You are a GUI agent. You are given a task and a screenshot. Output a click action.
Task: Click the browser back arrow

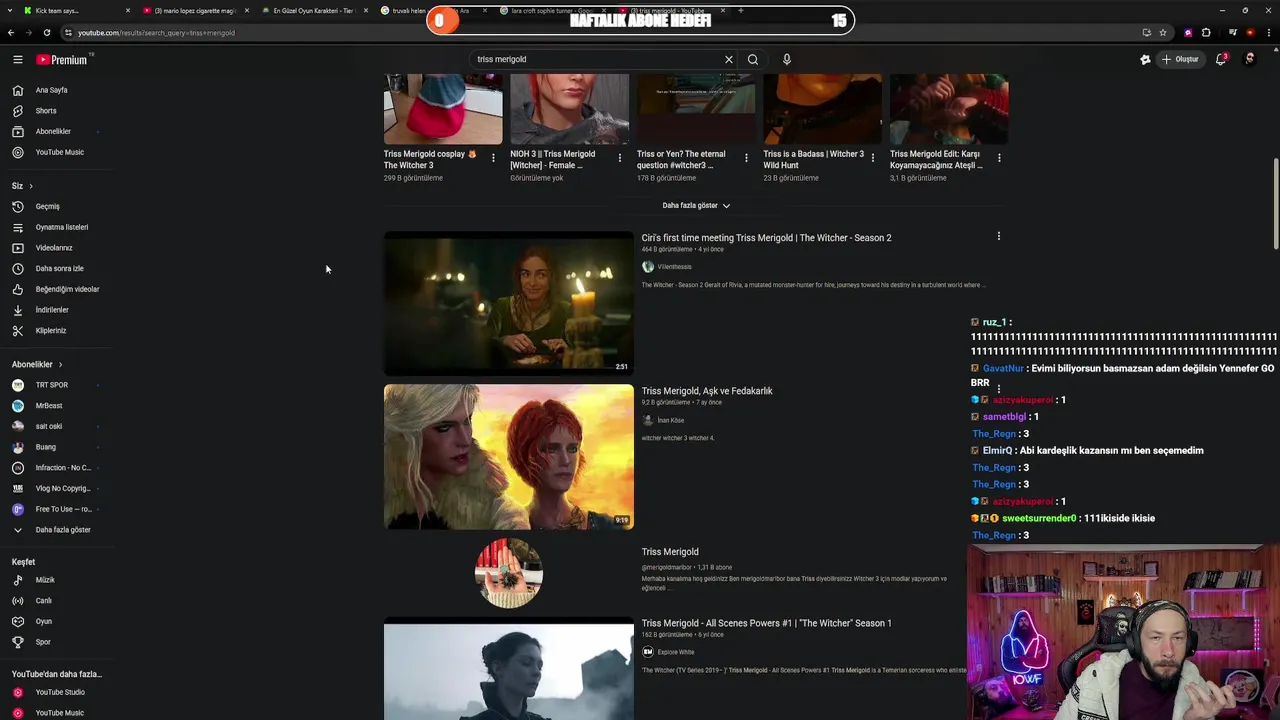(11, 32)
